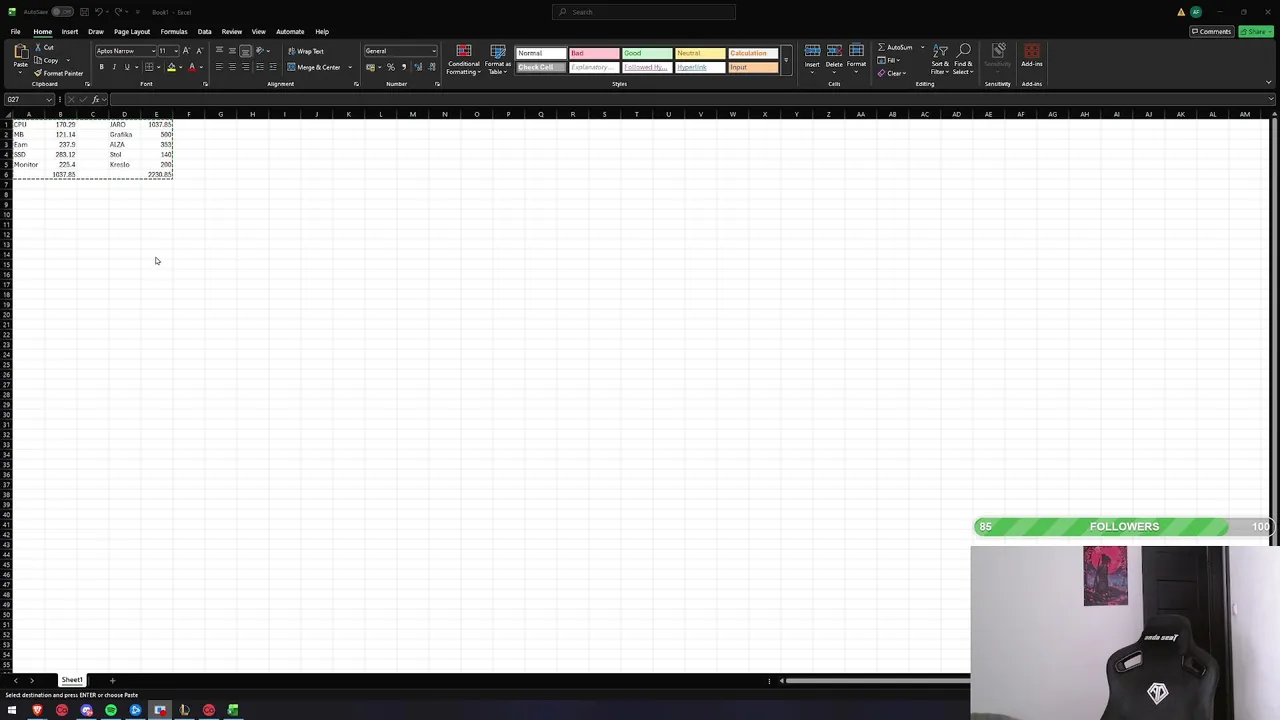Activate the Format Painter
The width and height of the screenshot is (1280, 720).
(59, 73)
